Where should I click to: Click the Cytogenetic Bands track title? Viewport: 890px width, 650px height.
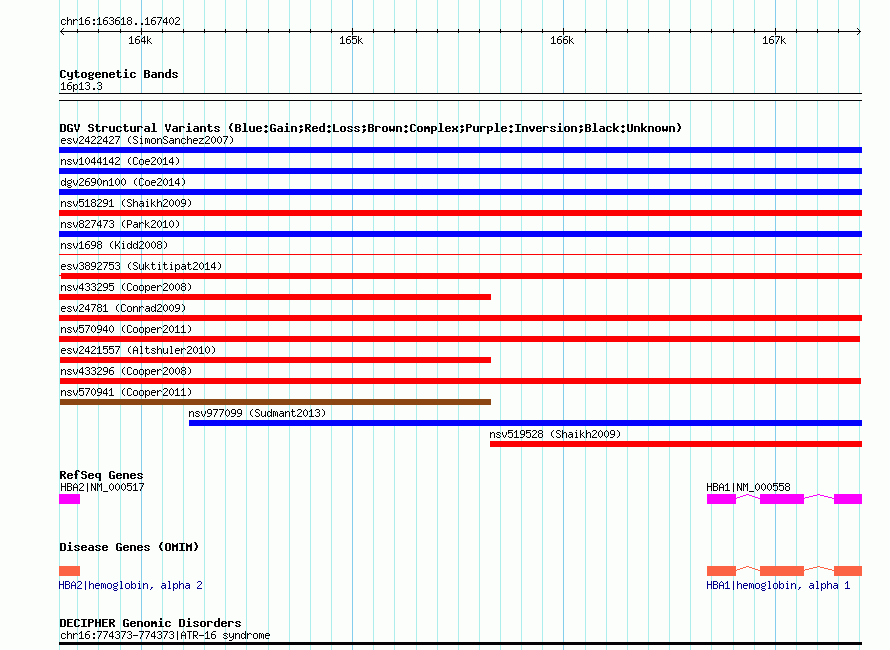coord(119,74)
